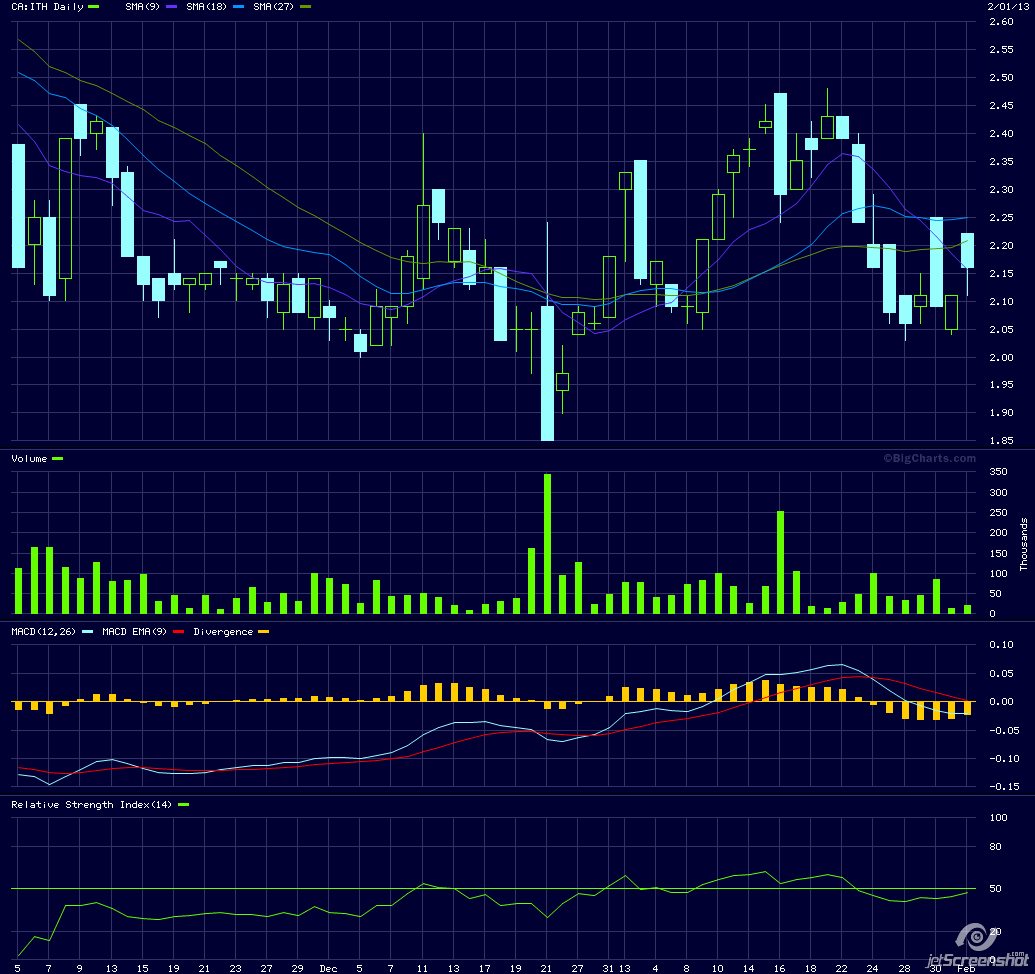Click the SMA(18) legend label
This screenshot has height=974, width=1035.
(204, 7)
